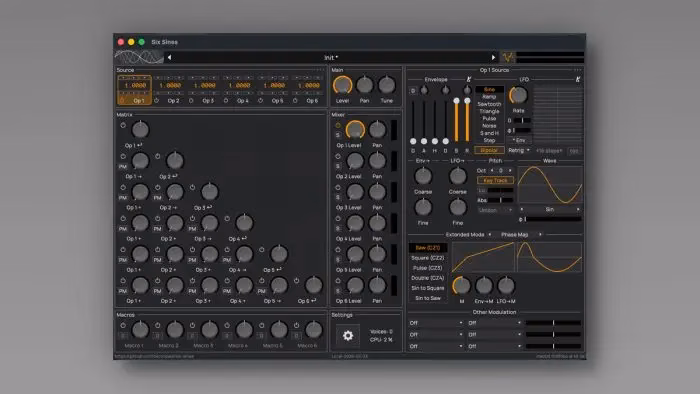This screenshot has height=394, width=700.
Task: Click the right arrow beside the Sin wave name
Action: (x=578, y=209)
